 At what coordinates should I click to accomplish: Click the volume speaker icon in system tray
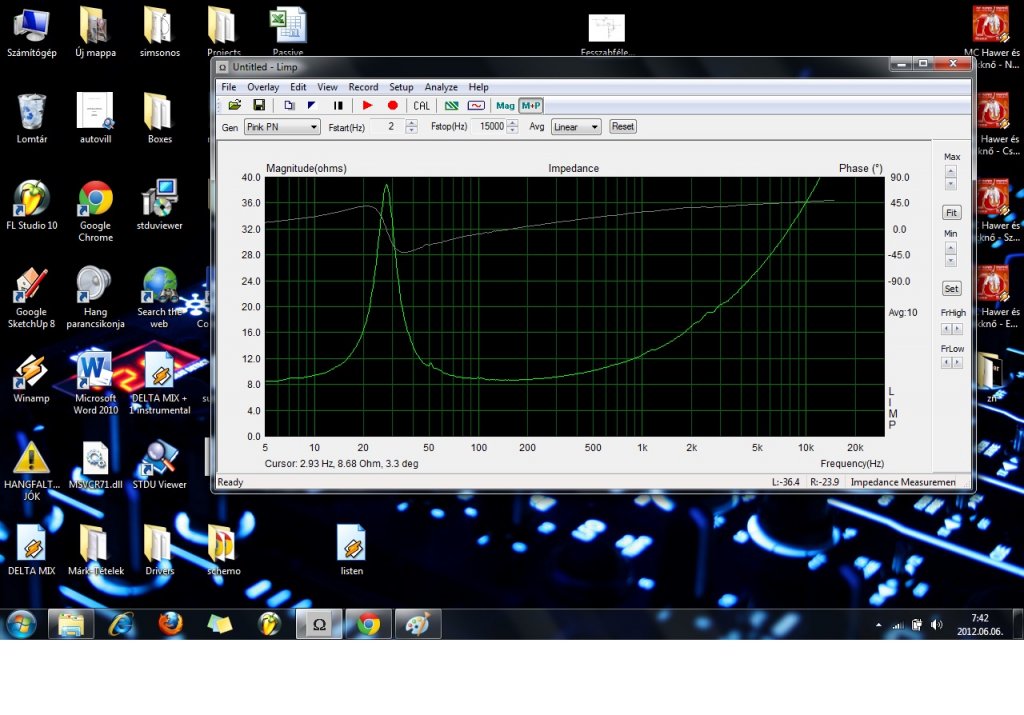(936, 624)
